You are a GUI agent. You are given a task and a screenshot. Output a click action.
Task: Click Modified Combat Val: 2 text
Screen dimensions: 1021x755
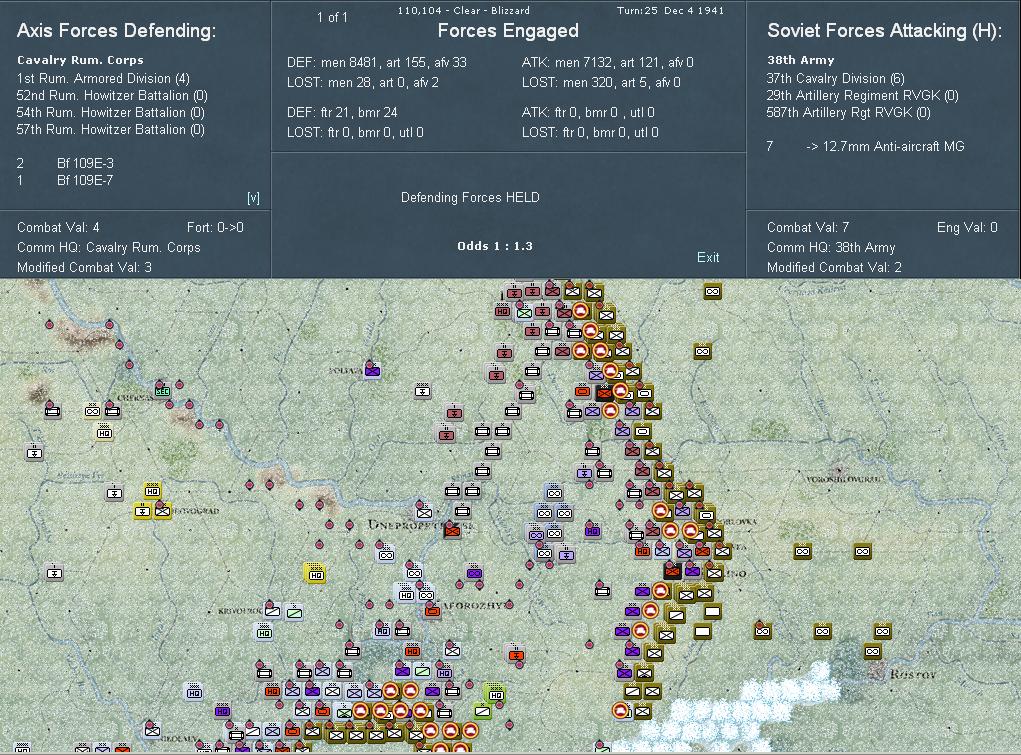[834, 267]
